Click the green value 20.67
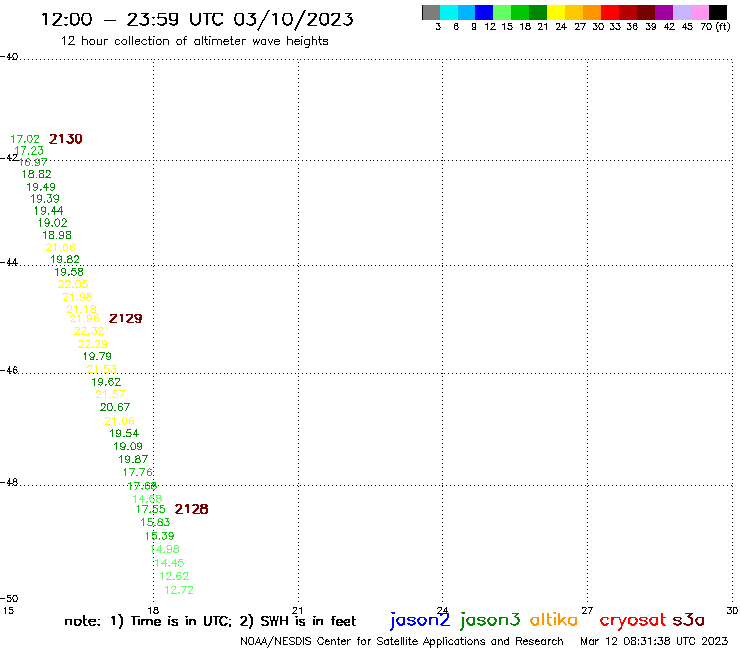 pos(115,407)
